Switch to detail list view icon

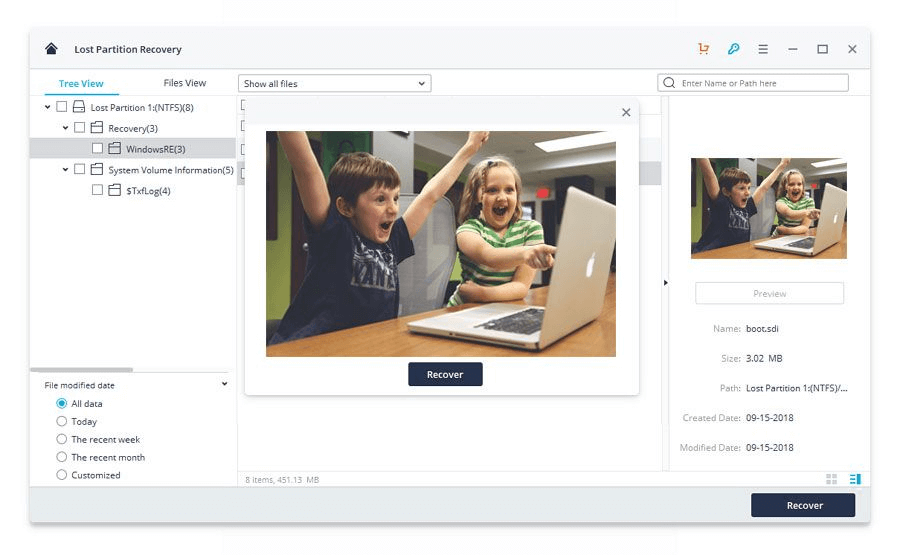click(855, 479)
